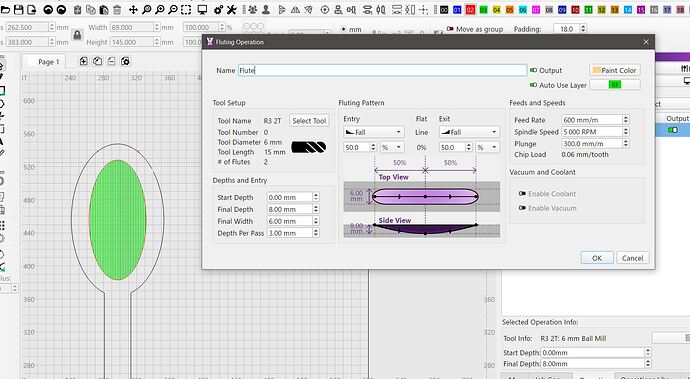
Task: Click the clipboard Paste icon in toolbar
Action: 104,9
